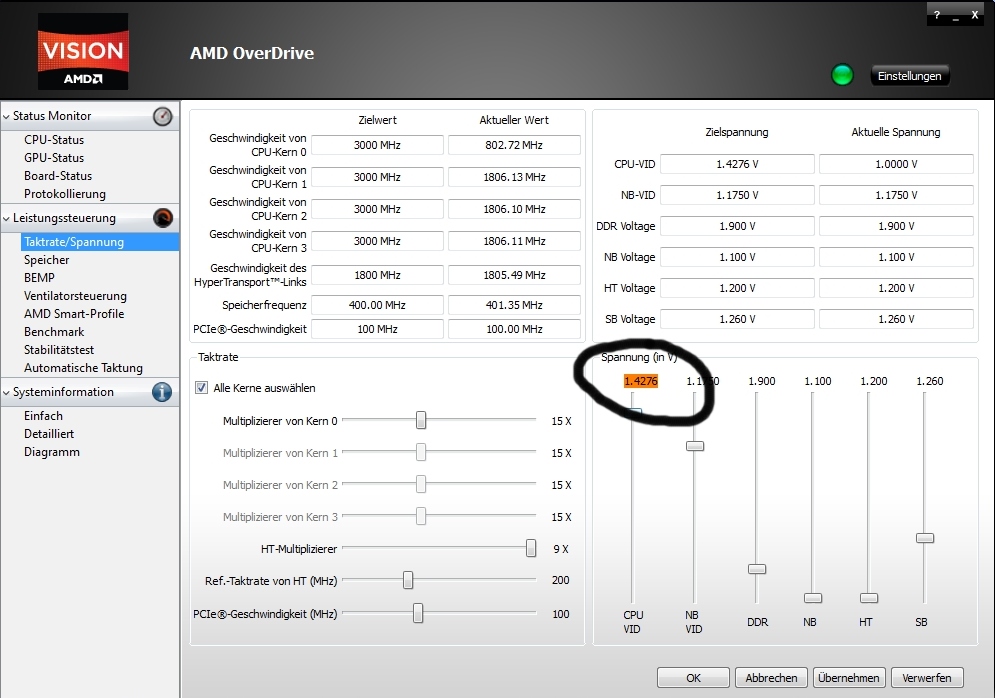Click the help question mark icon

(937, 15)
